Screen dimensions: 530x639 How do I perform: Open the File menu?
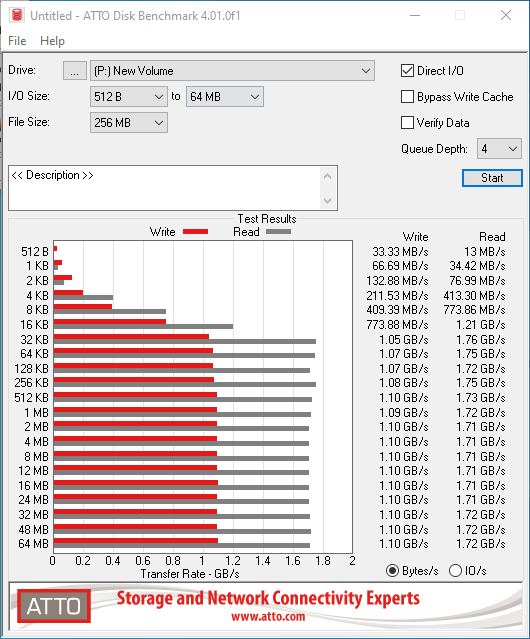(x=17, y=41)
